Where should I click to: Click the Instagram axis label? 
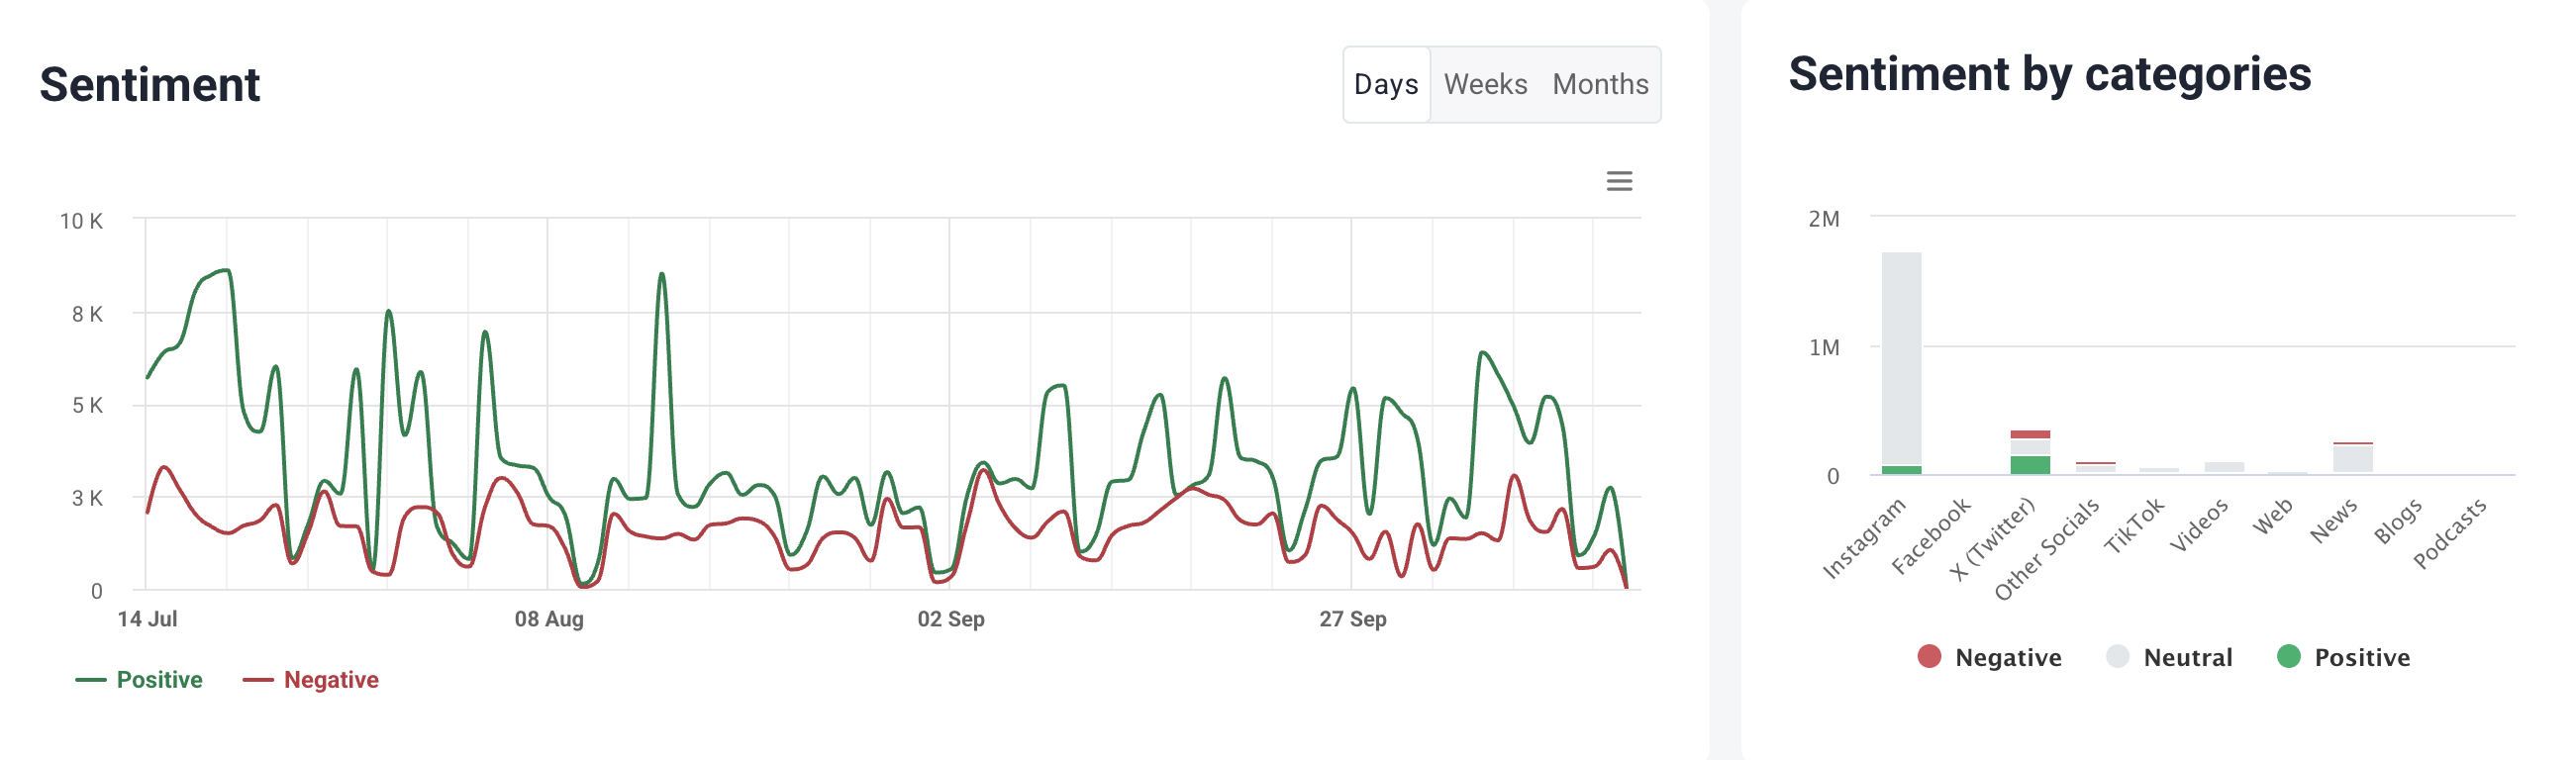[x=1865, y=539]
